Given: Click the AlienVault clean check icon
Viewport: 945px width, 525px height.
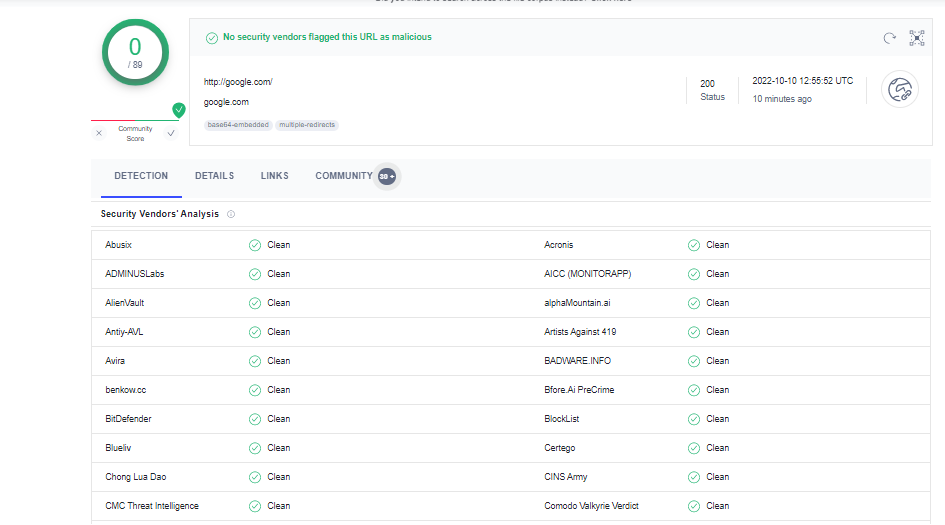Looking at the screenshot, I should point(255,303).
